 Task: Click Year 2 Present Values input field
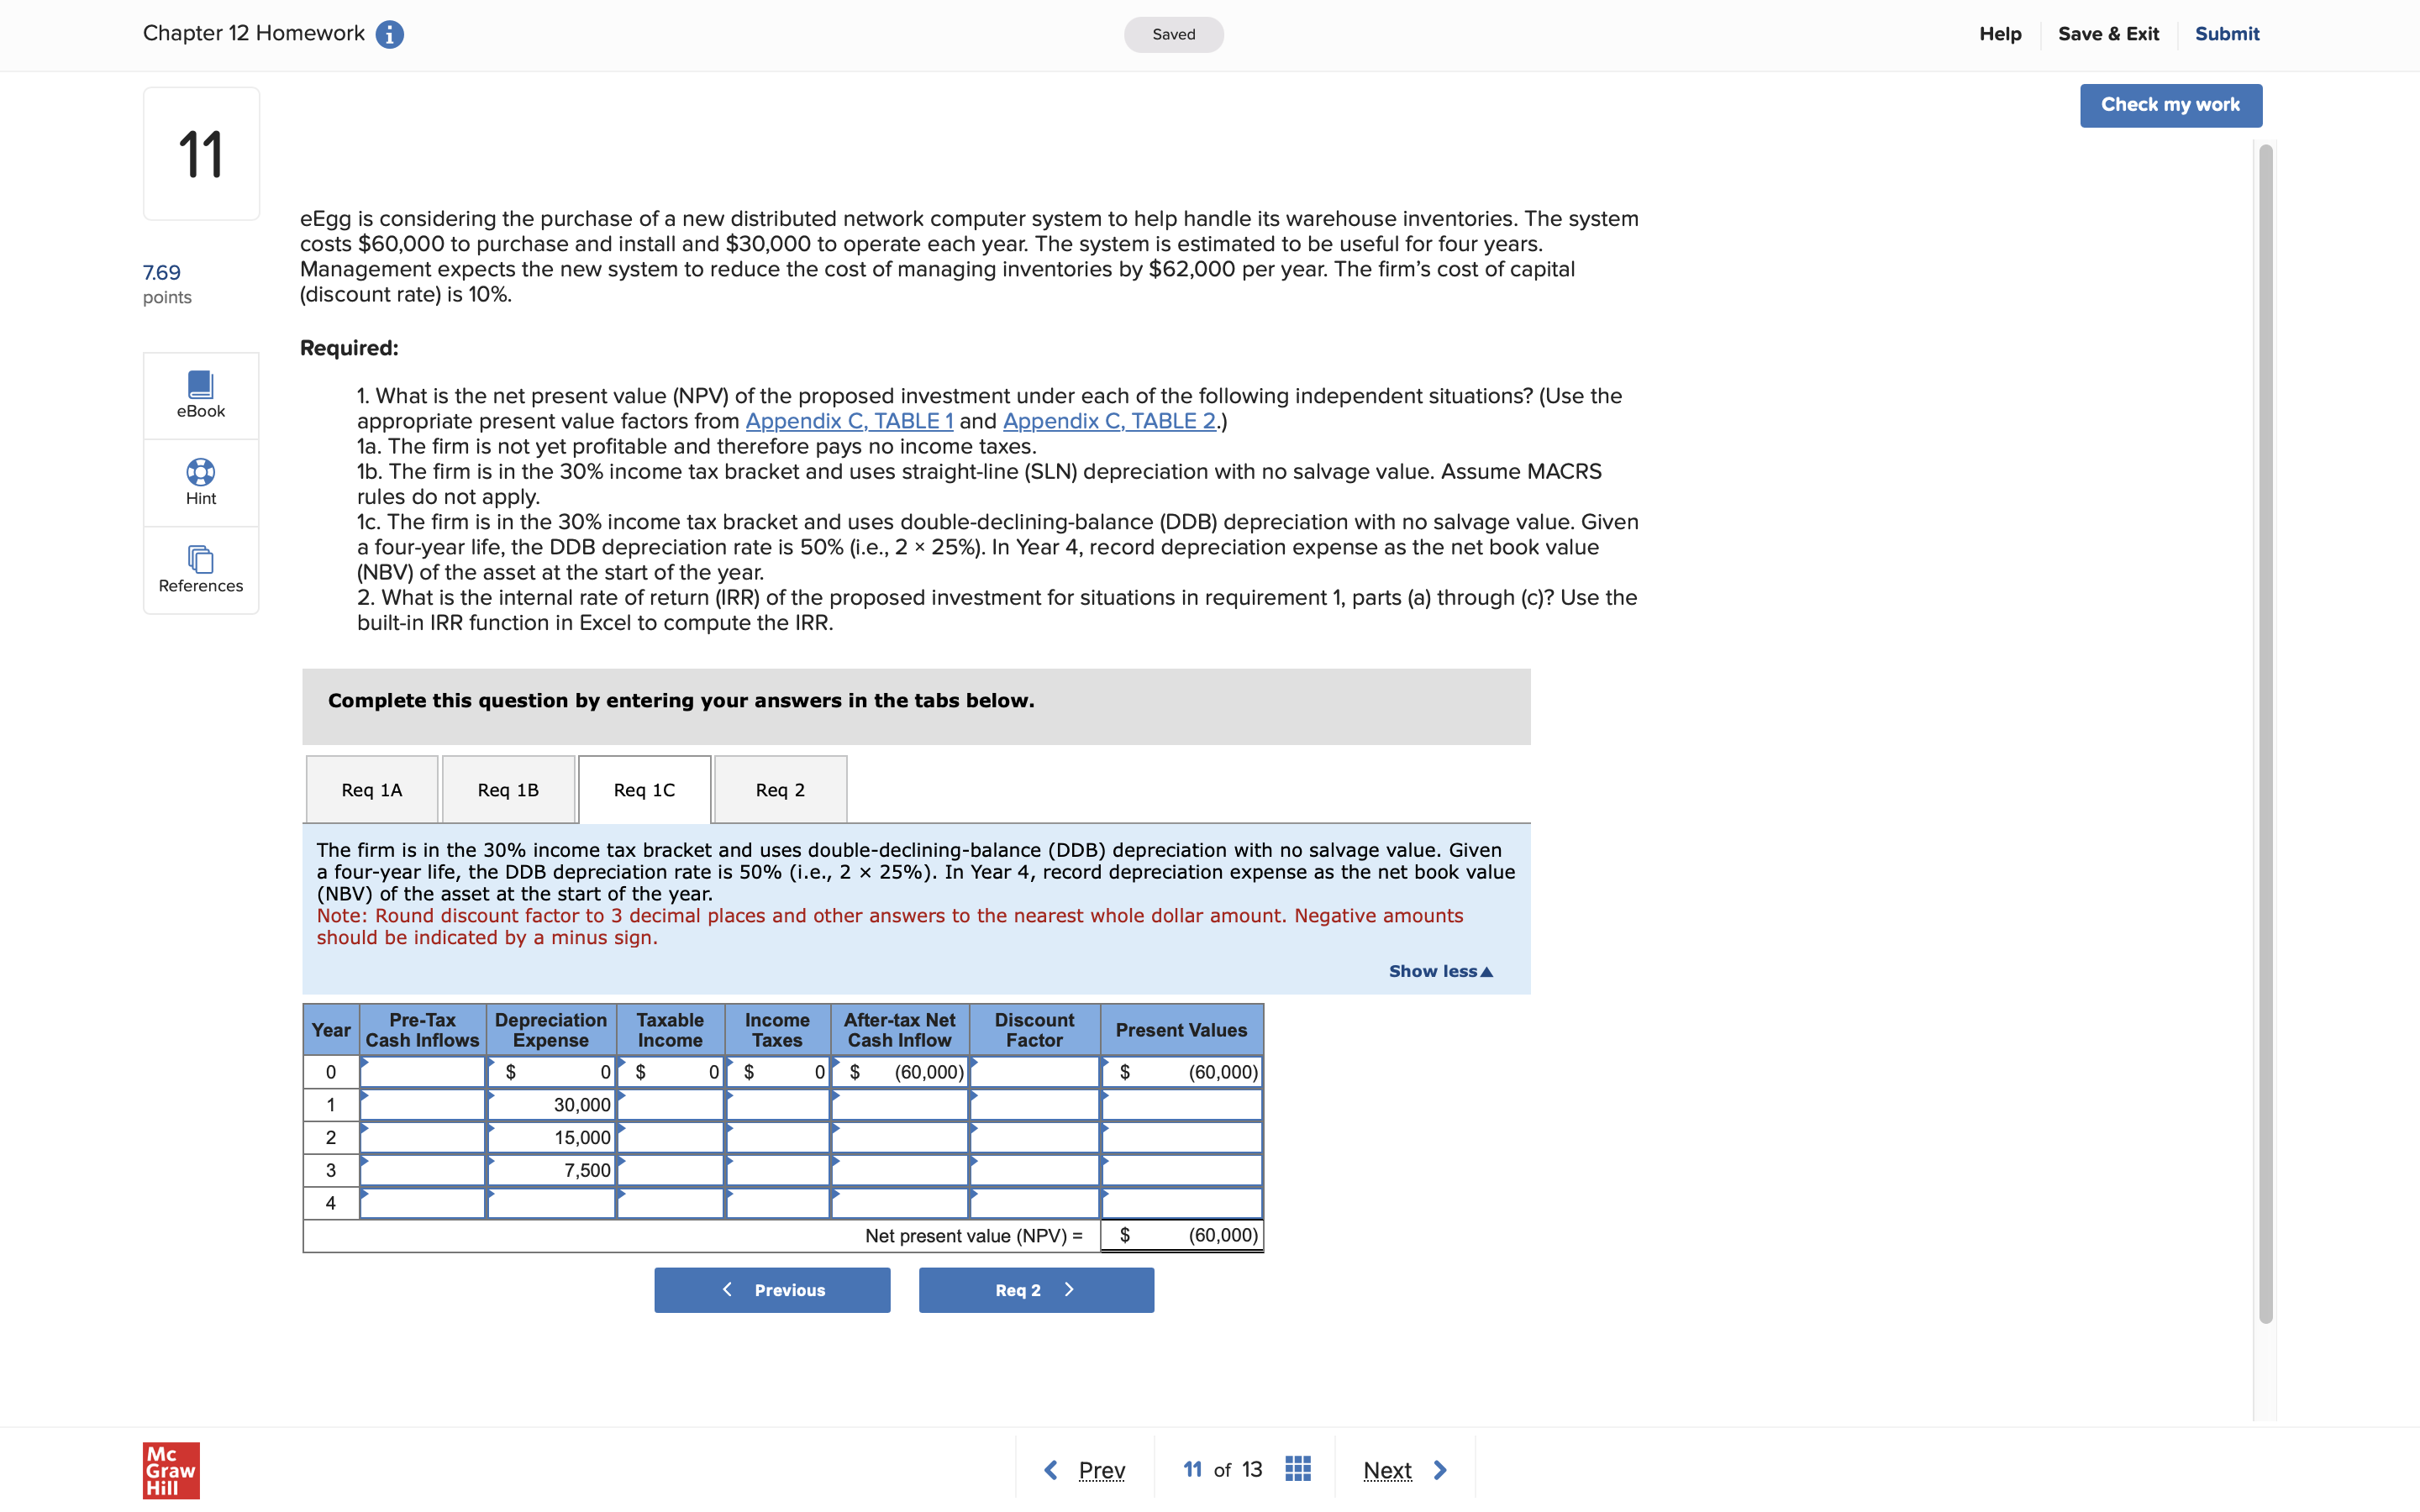[x=1181, y=1138]
